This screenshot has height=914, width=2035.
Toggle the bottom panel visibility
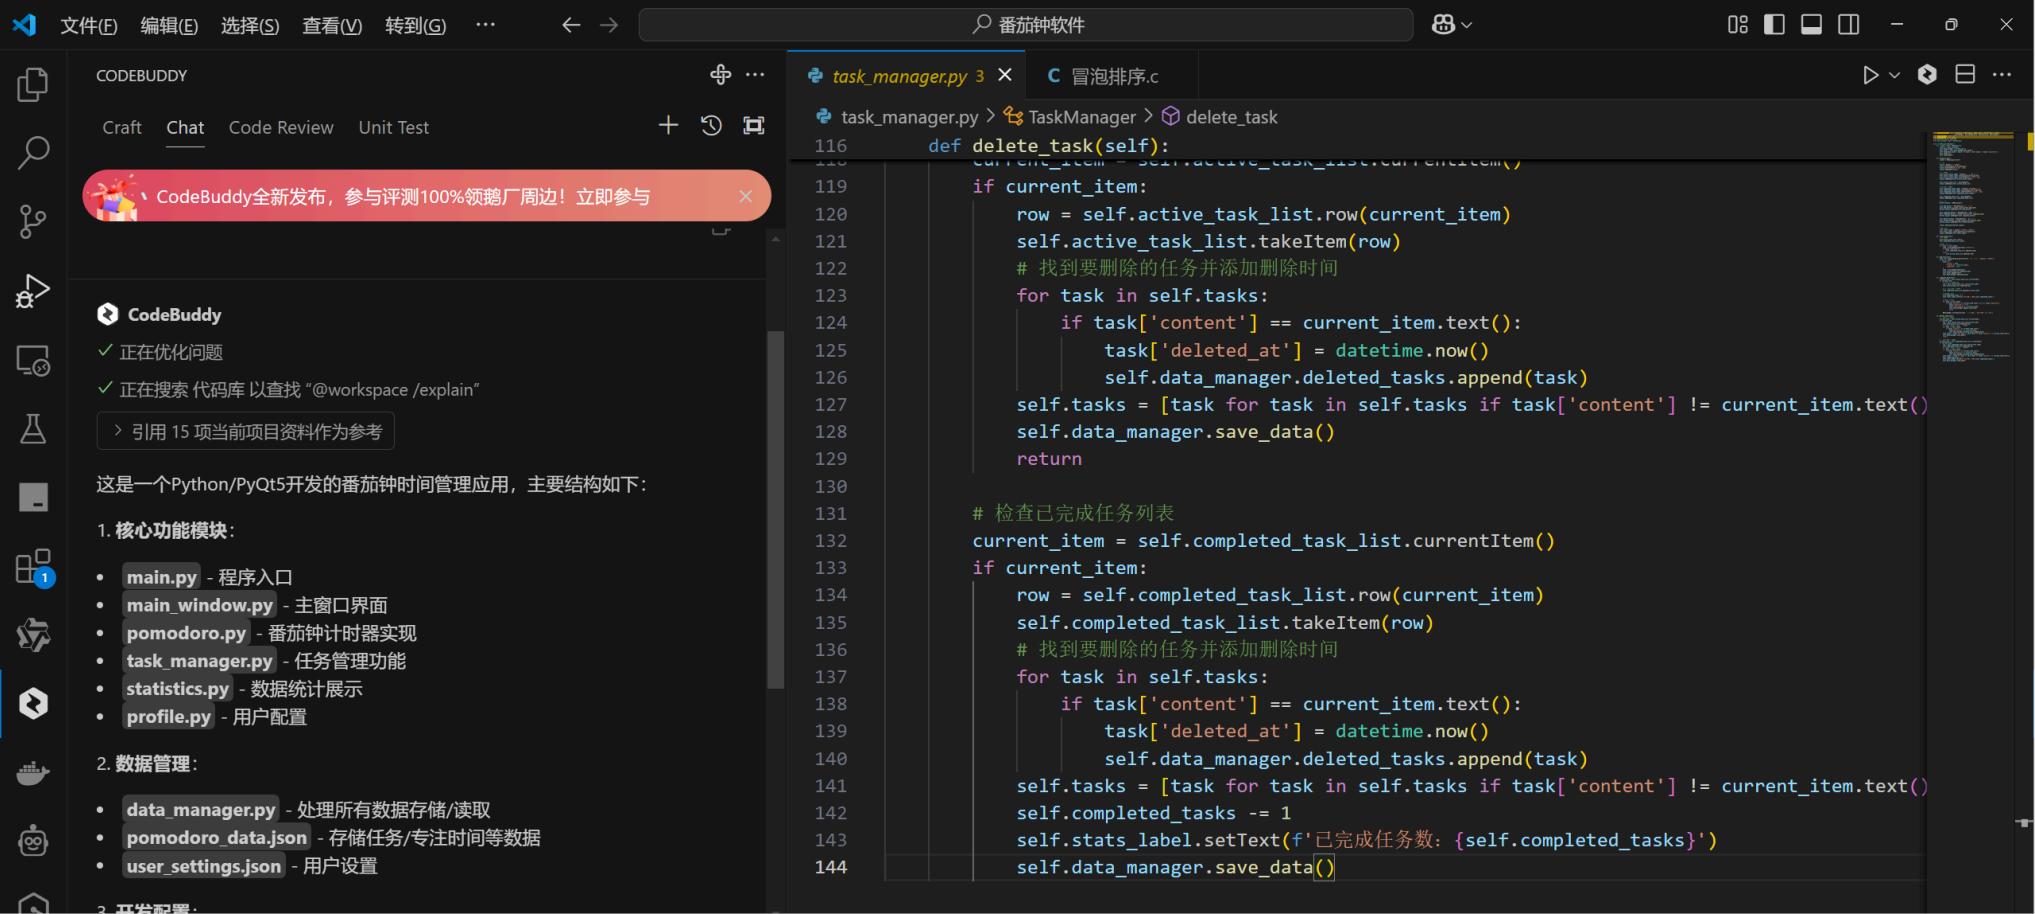[x=1811, y=25]
